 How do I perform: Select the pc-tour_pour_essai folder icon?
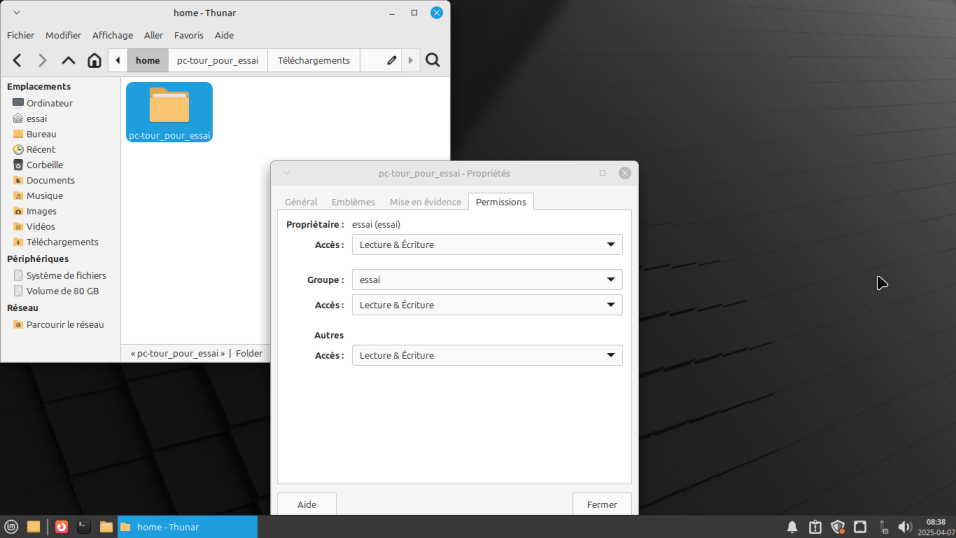[169, 112]
